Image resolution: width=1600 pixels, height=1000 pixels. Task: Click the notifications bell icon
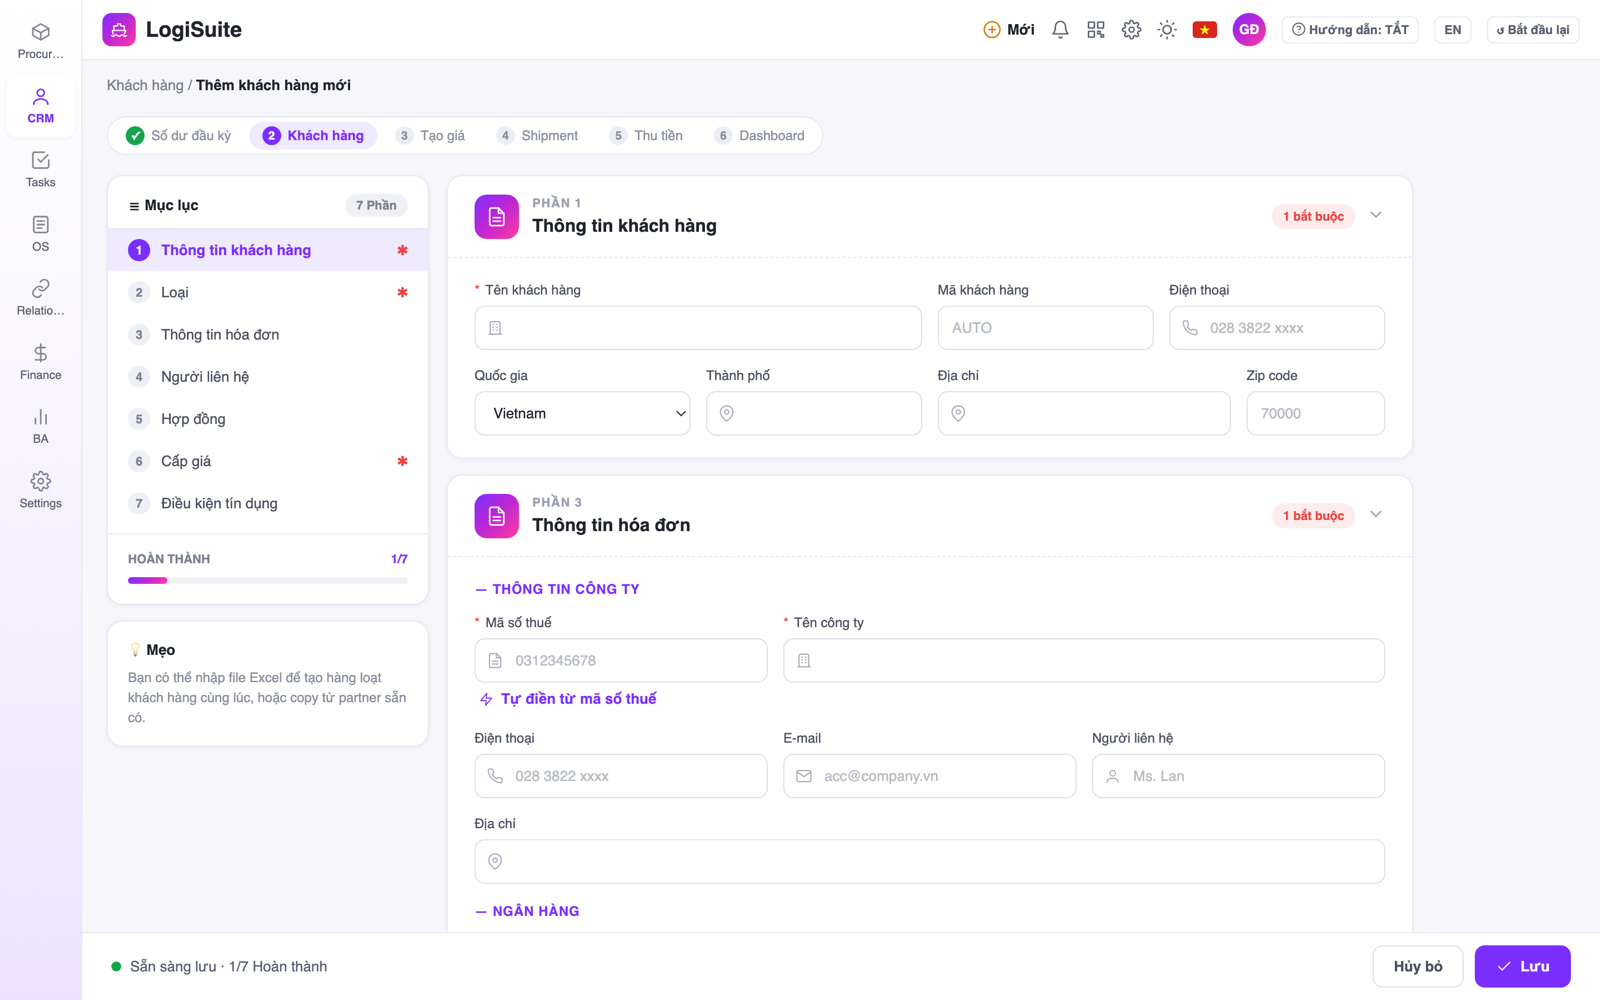pyautogui.click(x=1060, y=30)
